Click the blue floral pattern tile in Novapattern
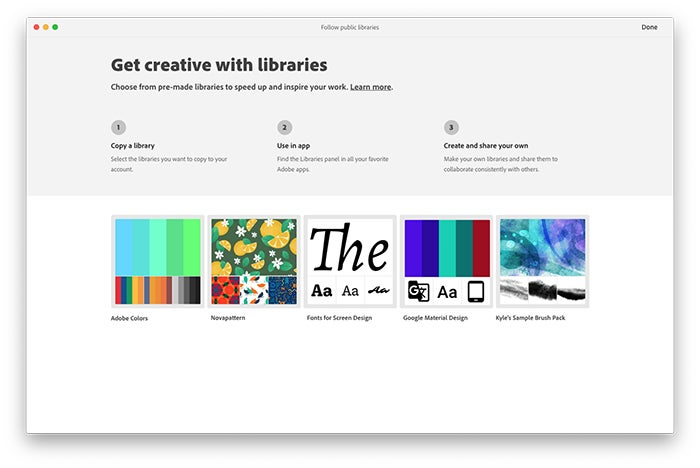The width and height of the screenshot is (700, 468). pyautogui.click(x=283, y=290)
